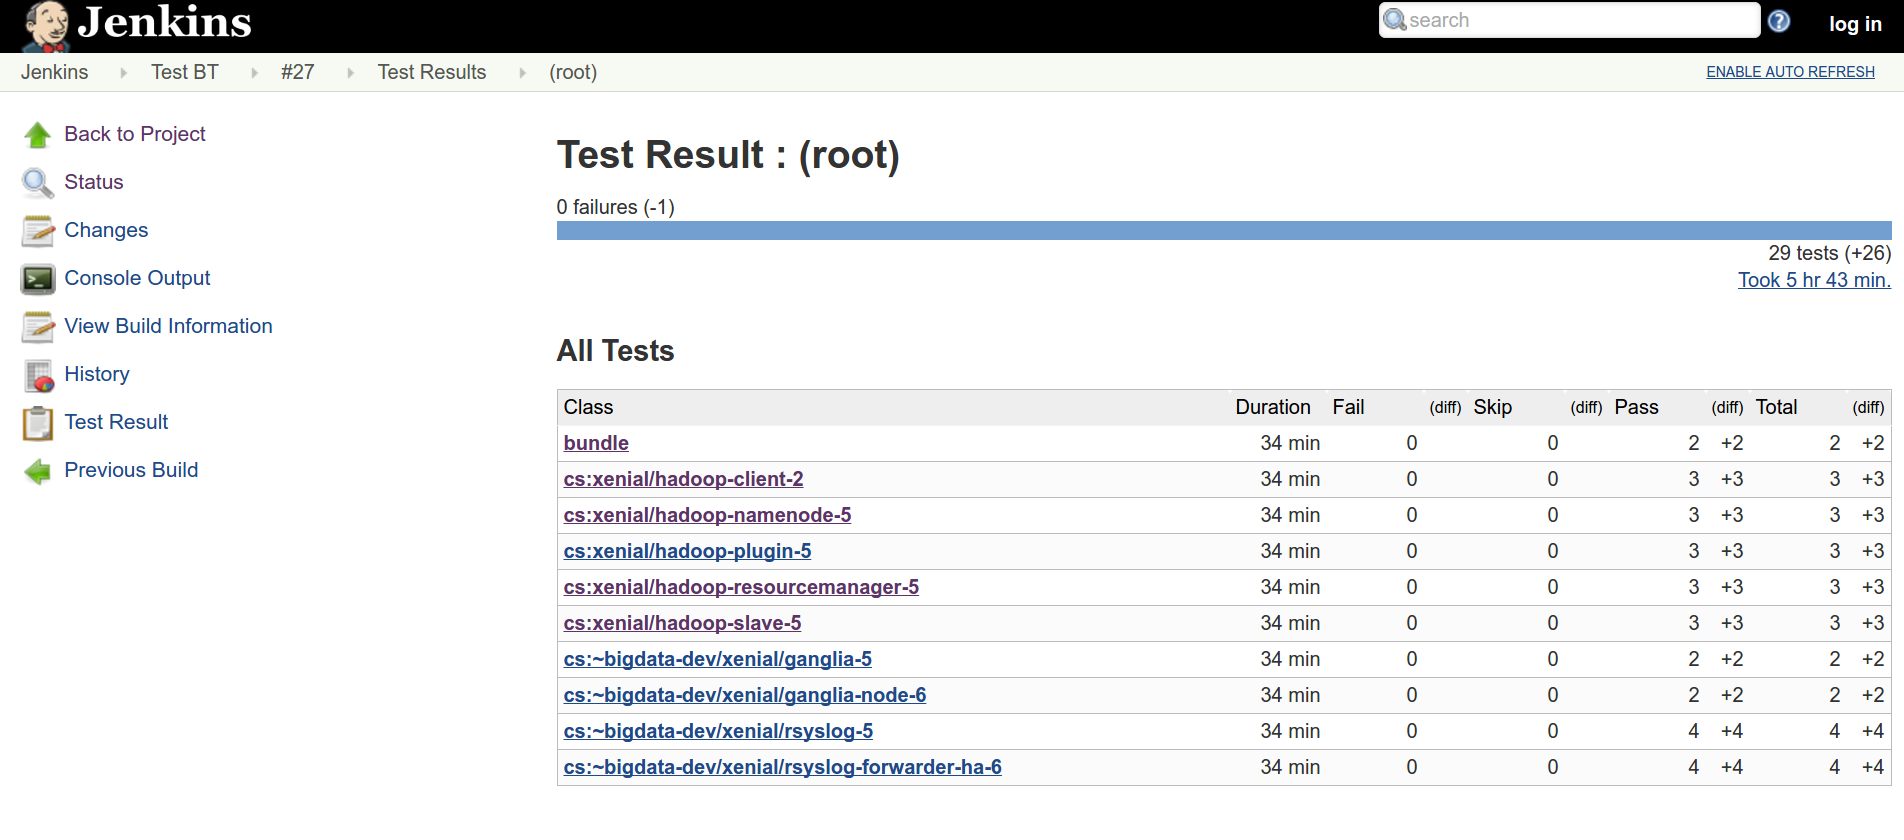
Task: Click the search help question-mark icon
Action: coord(1779,21)
